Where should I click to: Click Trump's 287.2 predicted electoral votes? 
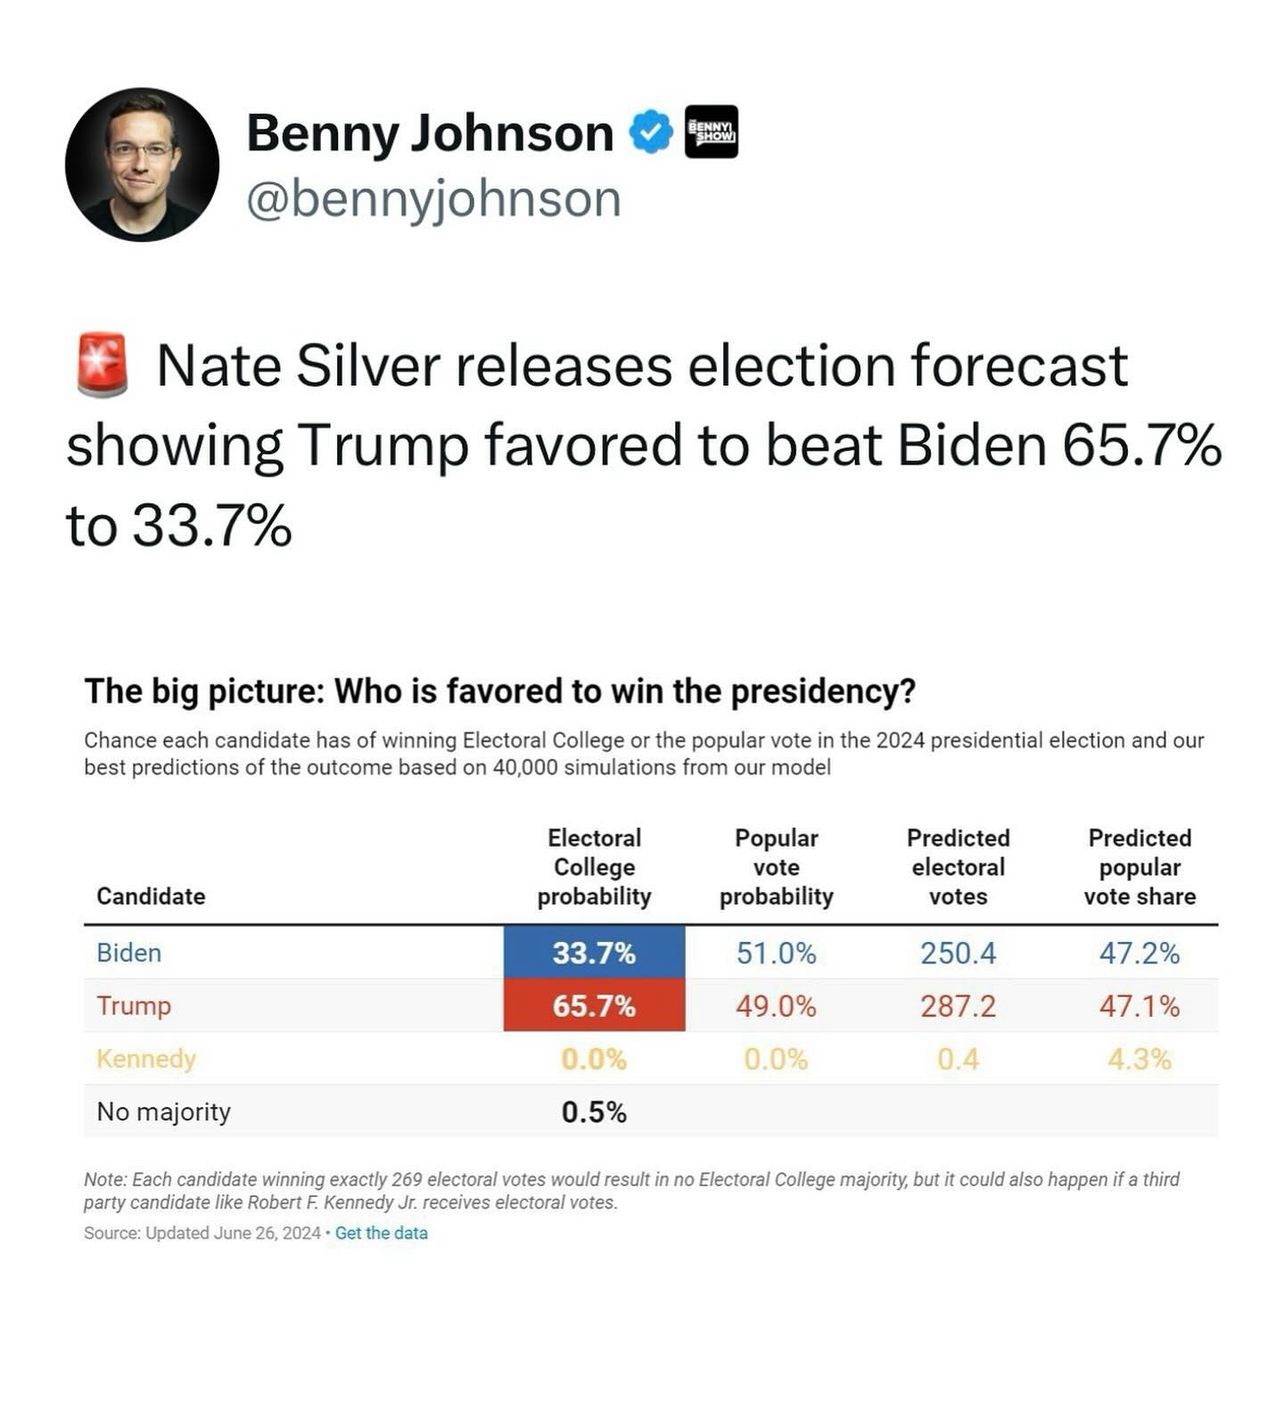958,1005
